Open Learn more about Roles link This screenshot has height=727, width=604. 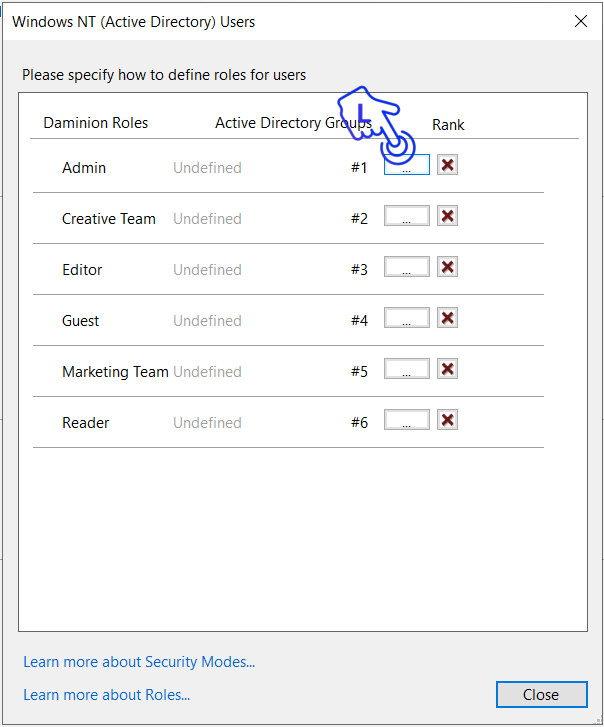click(107, 695)
